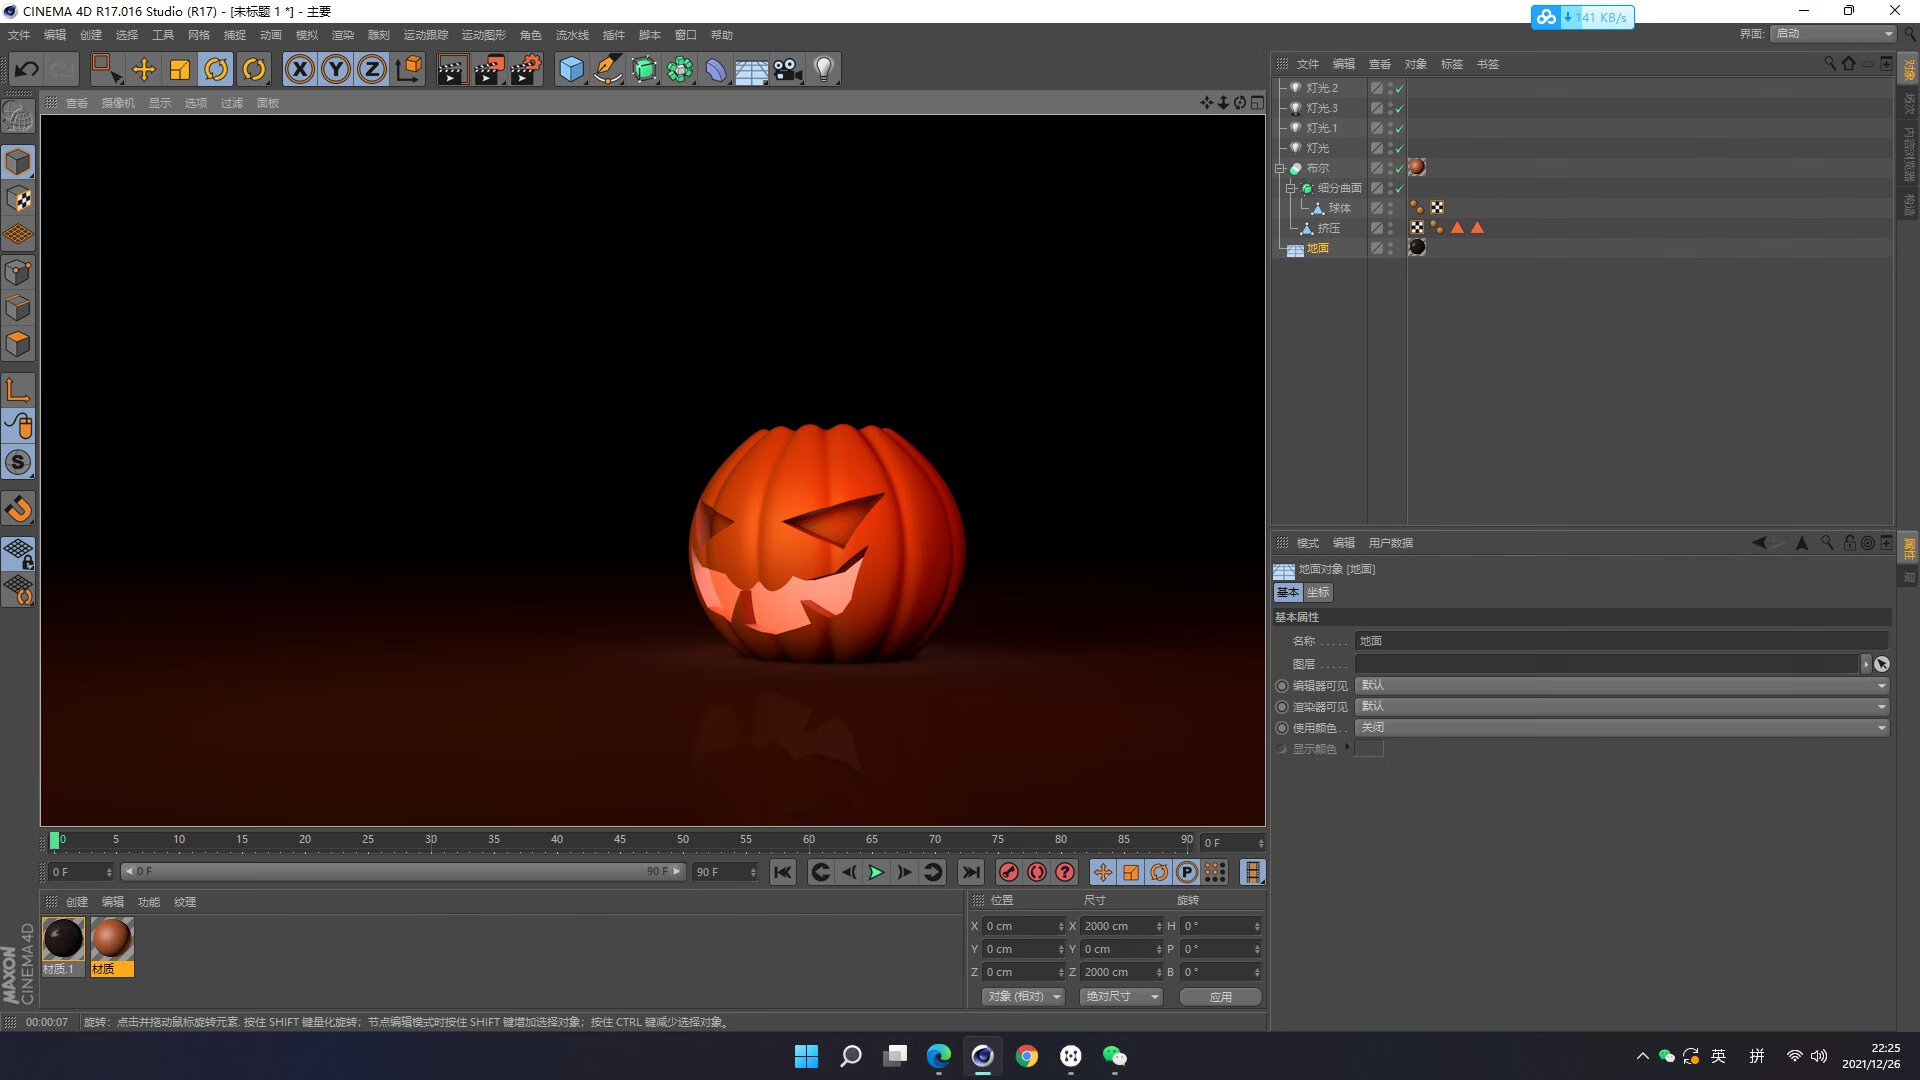Click the material tag on 布尔

coord(1417,168)
